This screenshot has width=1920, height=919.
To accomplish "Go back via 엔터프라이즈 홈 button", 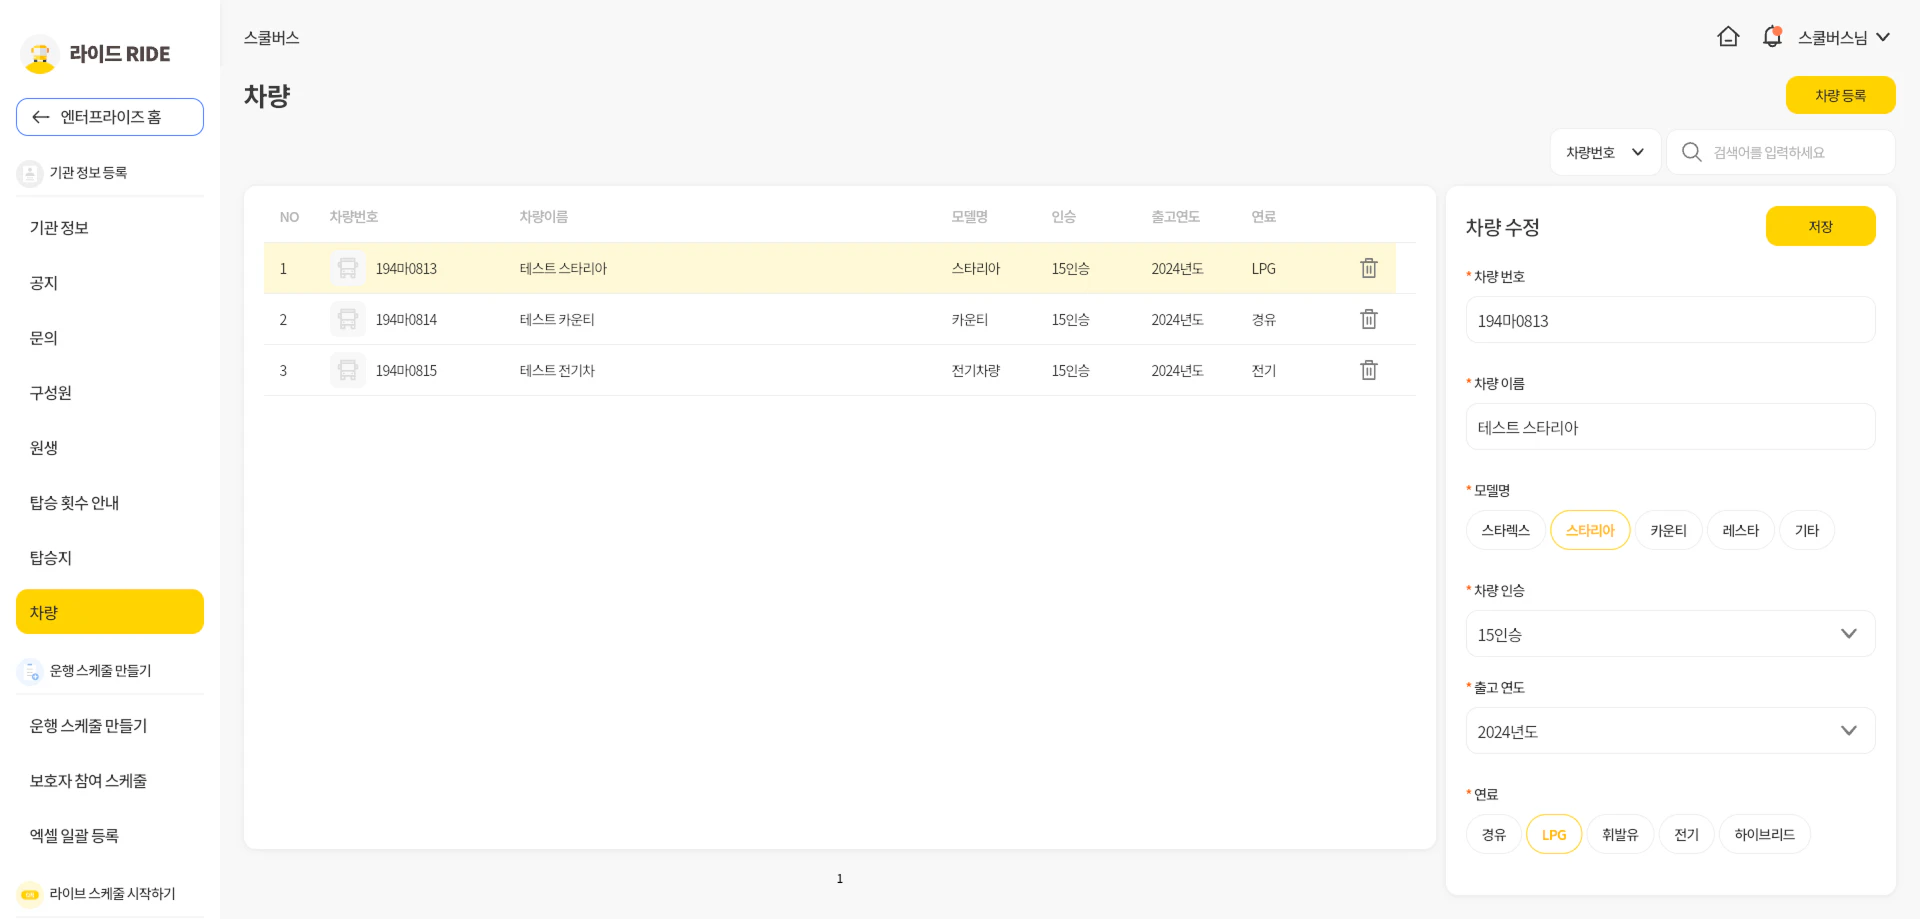I will point(110,117).
